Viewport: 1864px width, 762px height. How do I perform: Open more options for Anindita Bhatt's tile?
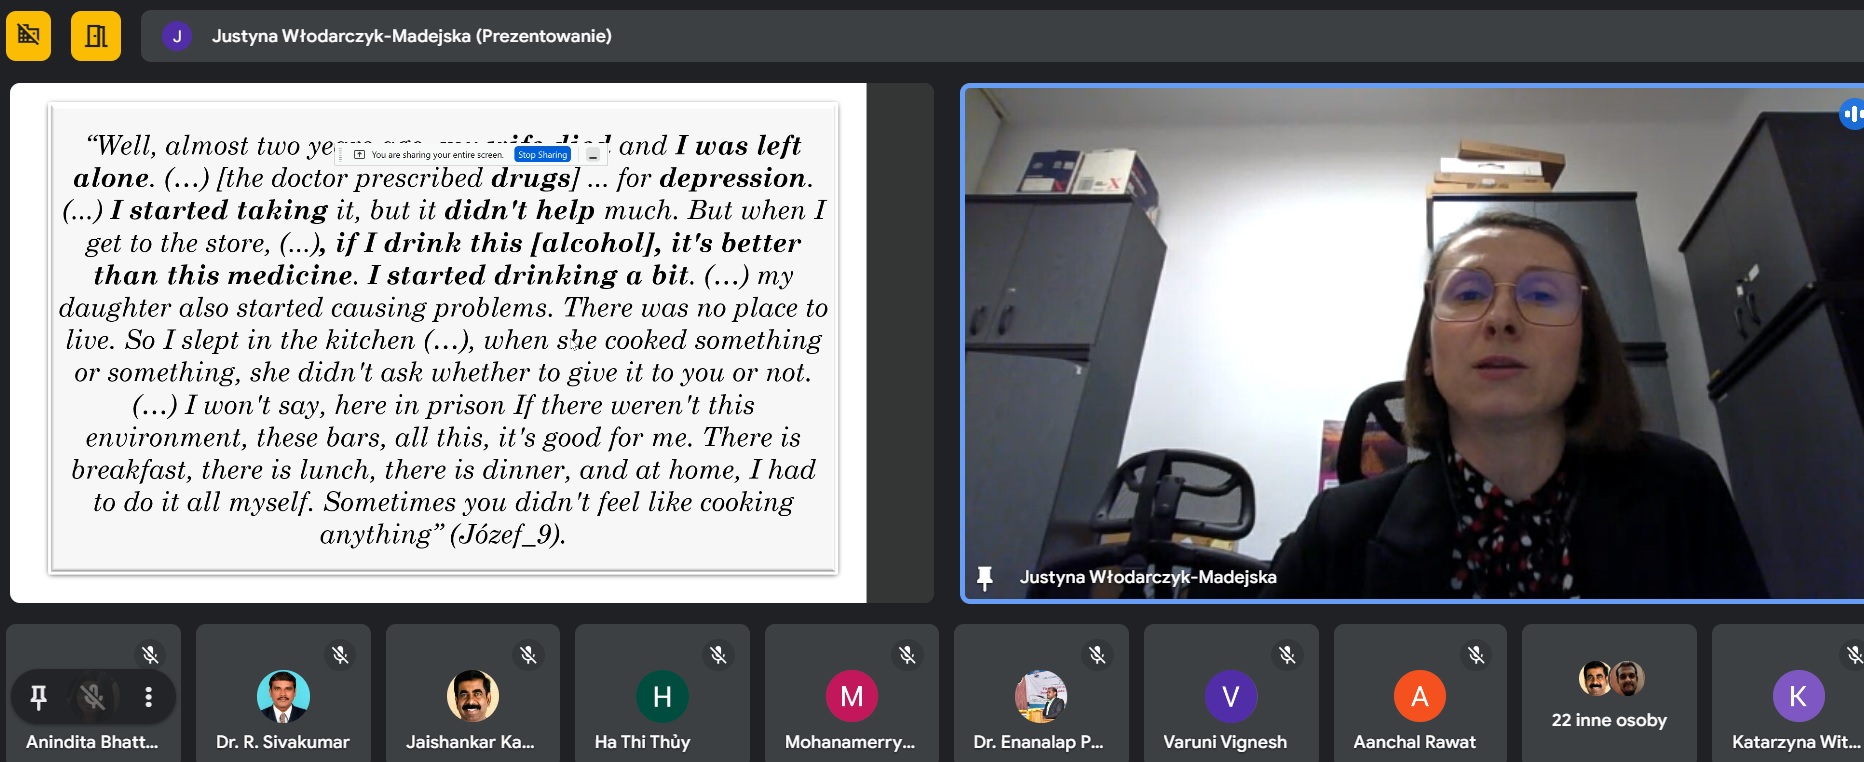[148, 697]
